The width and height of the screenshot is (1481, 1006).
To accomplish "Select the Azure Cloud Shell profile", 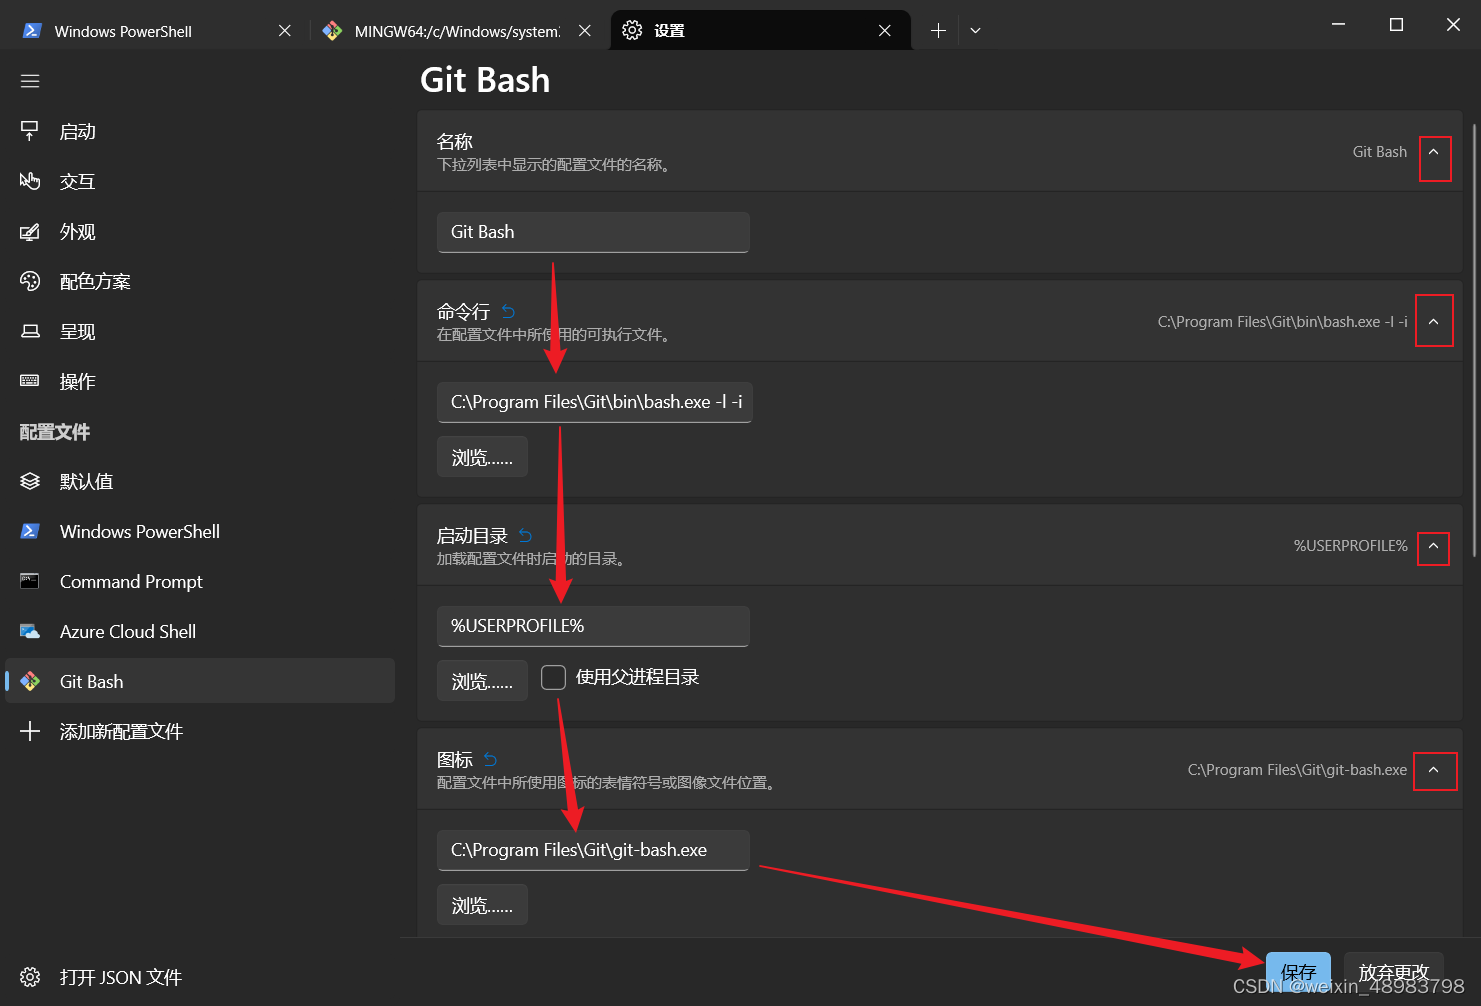I will point(200,631).
